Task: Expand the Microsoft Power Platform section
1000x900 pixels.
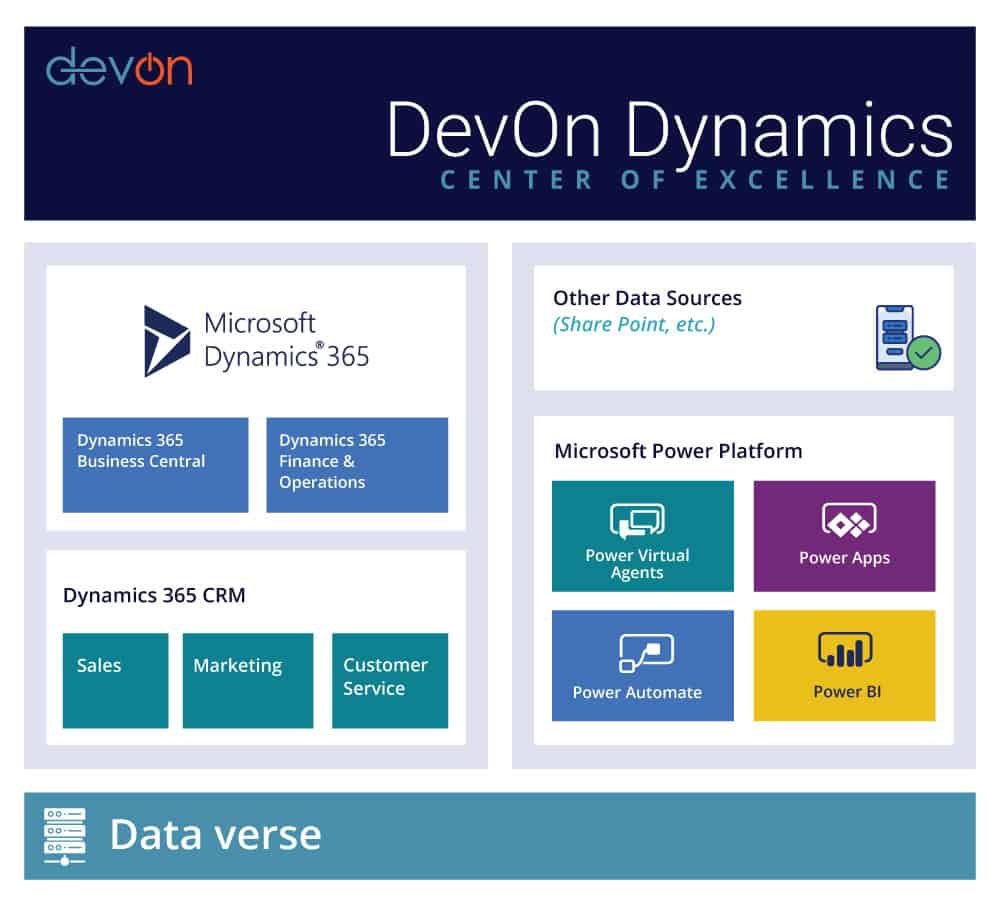Action: click(678, 451)
